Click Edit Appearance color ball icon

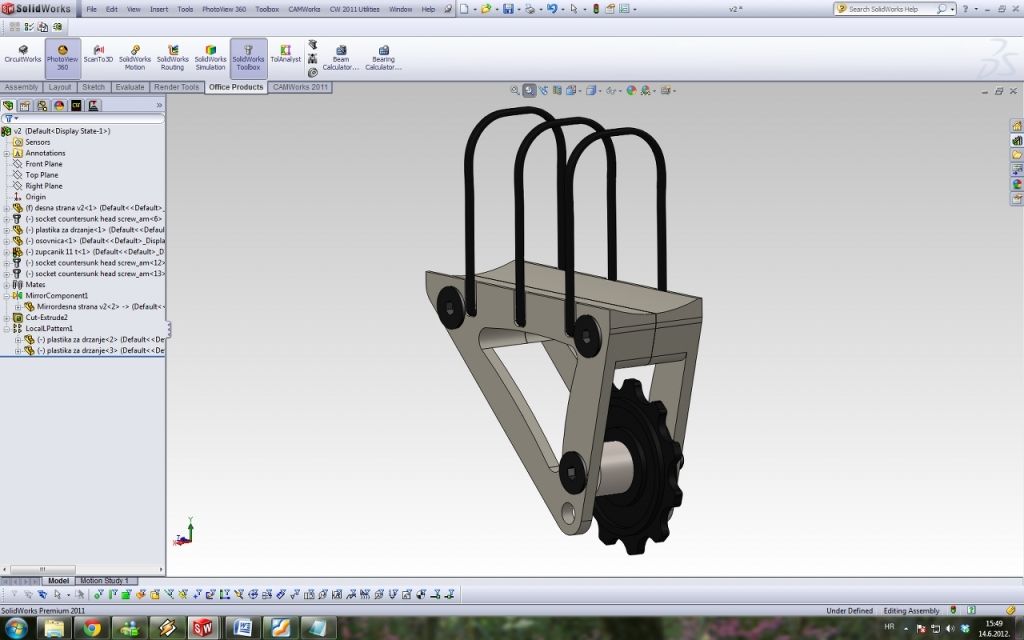631,91
